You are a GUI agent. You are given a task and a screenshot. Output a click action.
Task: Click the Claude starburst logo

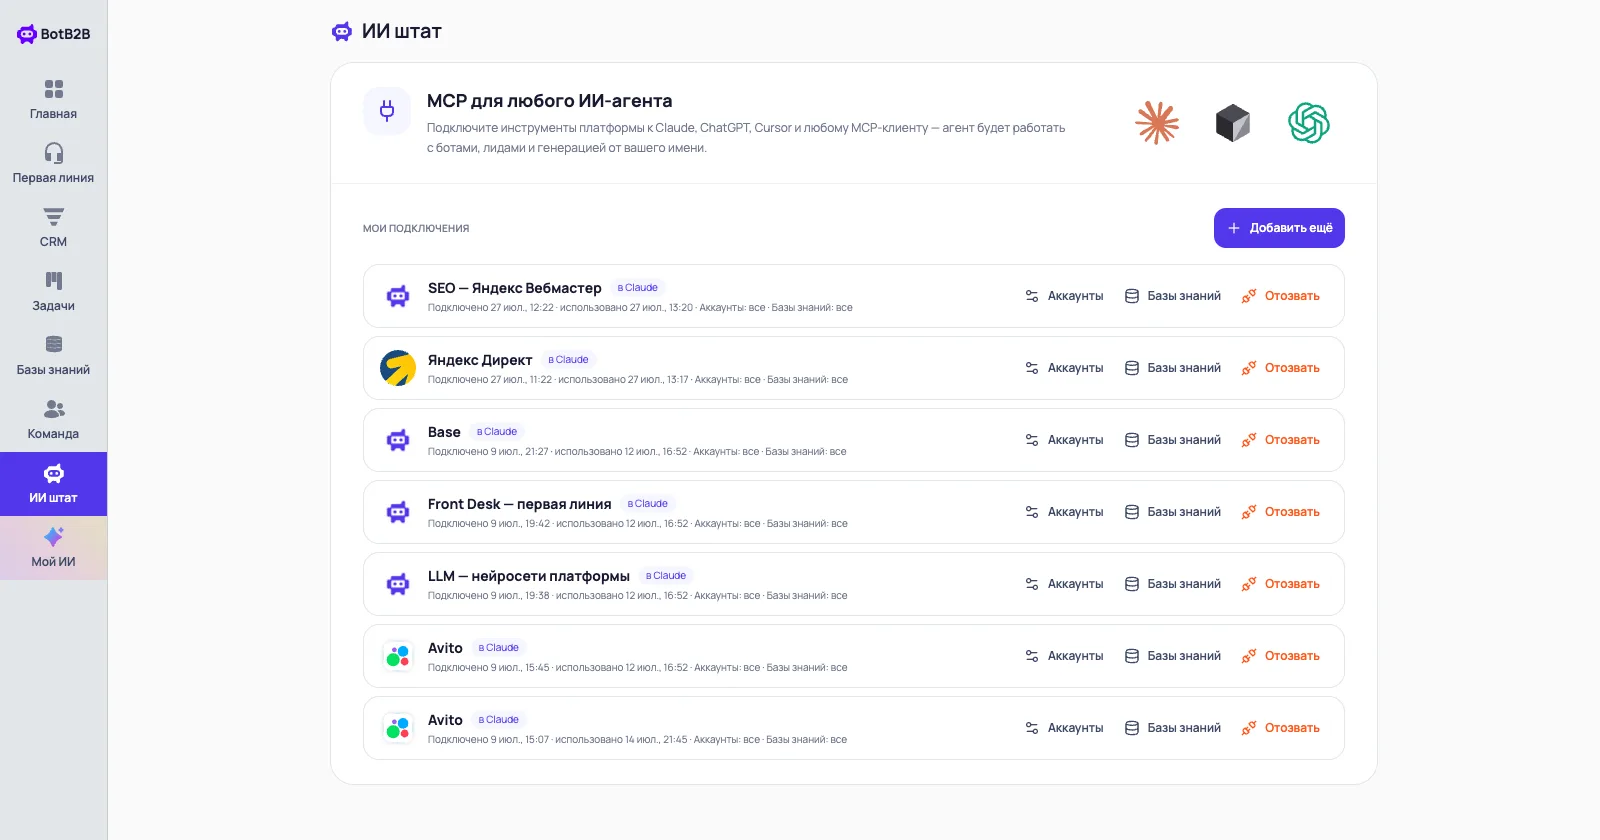(x=1157, y=123)
